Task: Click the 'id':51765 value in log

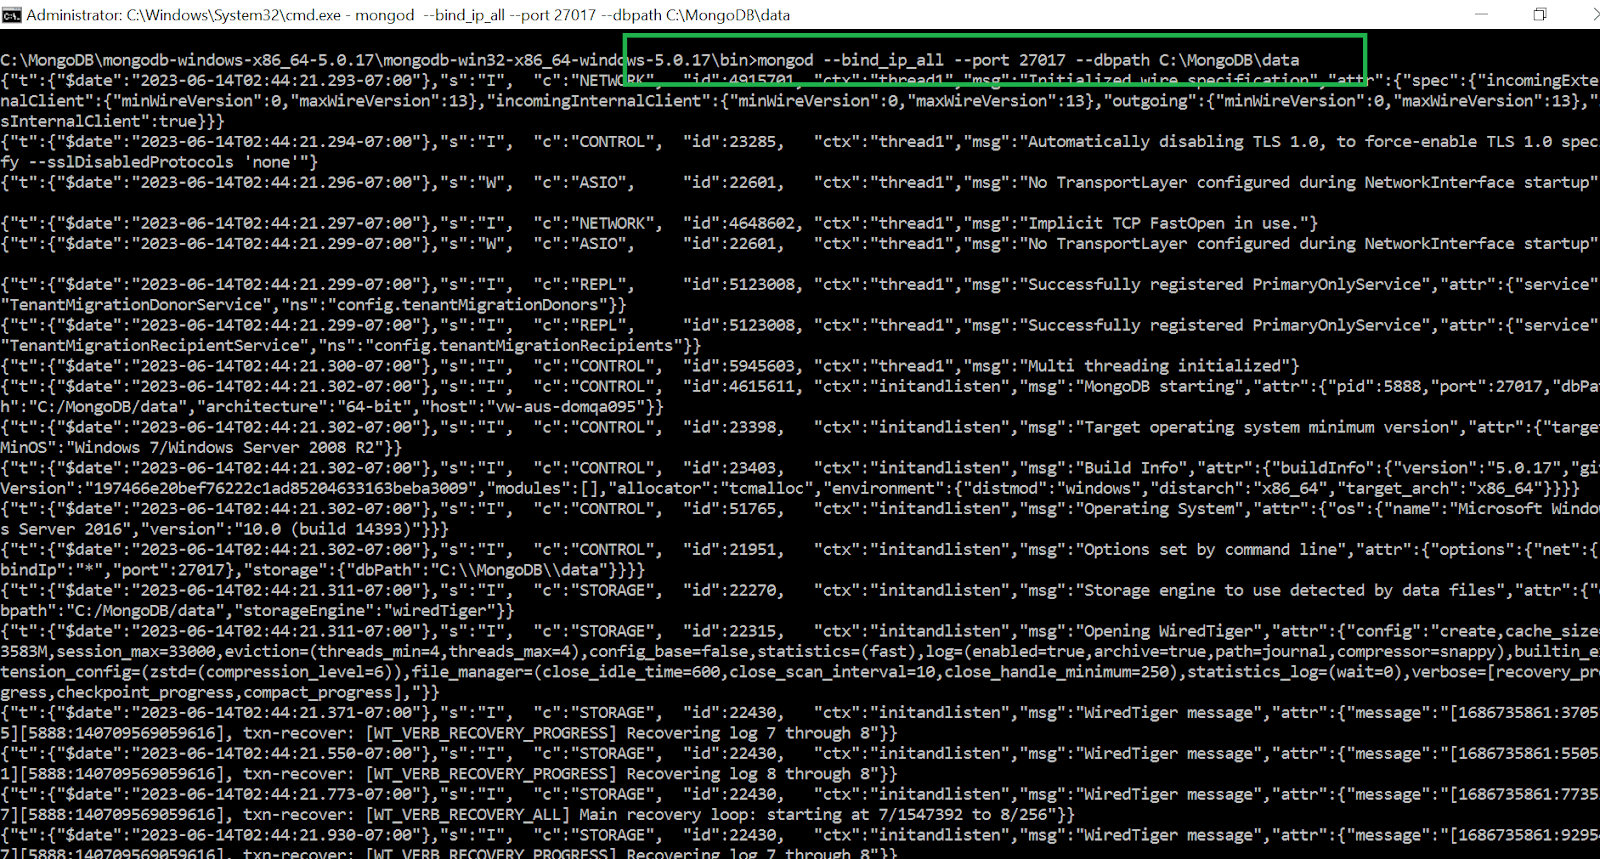Action: pos(731,508)
